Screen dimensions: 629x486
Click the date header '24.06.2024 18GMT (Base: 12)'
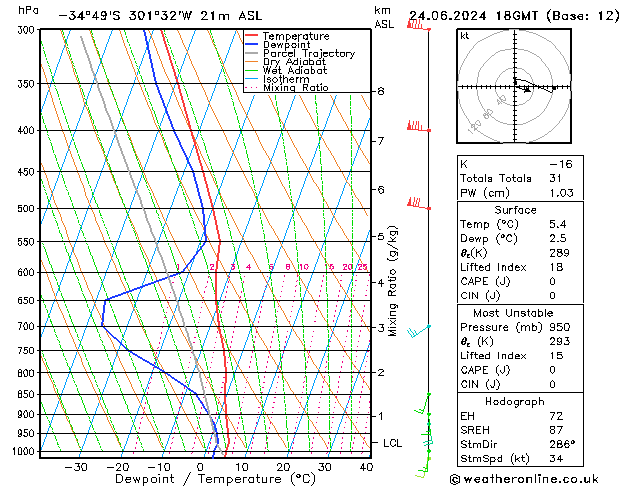coord(514,16)
